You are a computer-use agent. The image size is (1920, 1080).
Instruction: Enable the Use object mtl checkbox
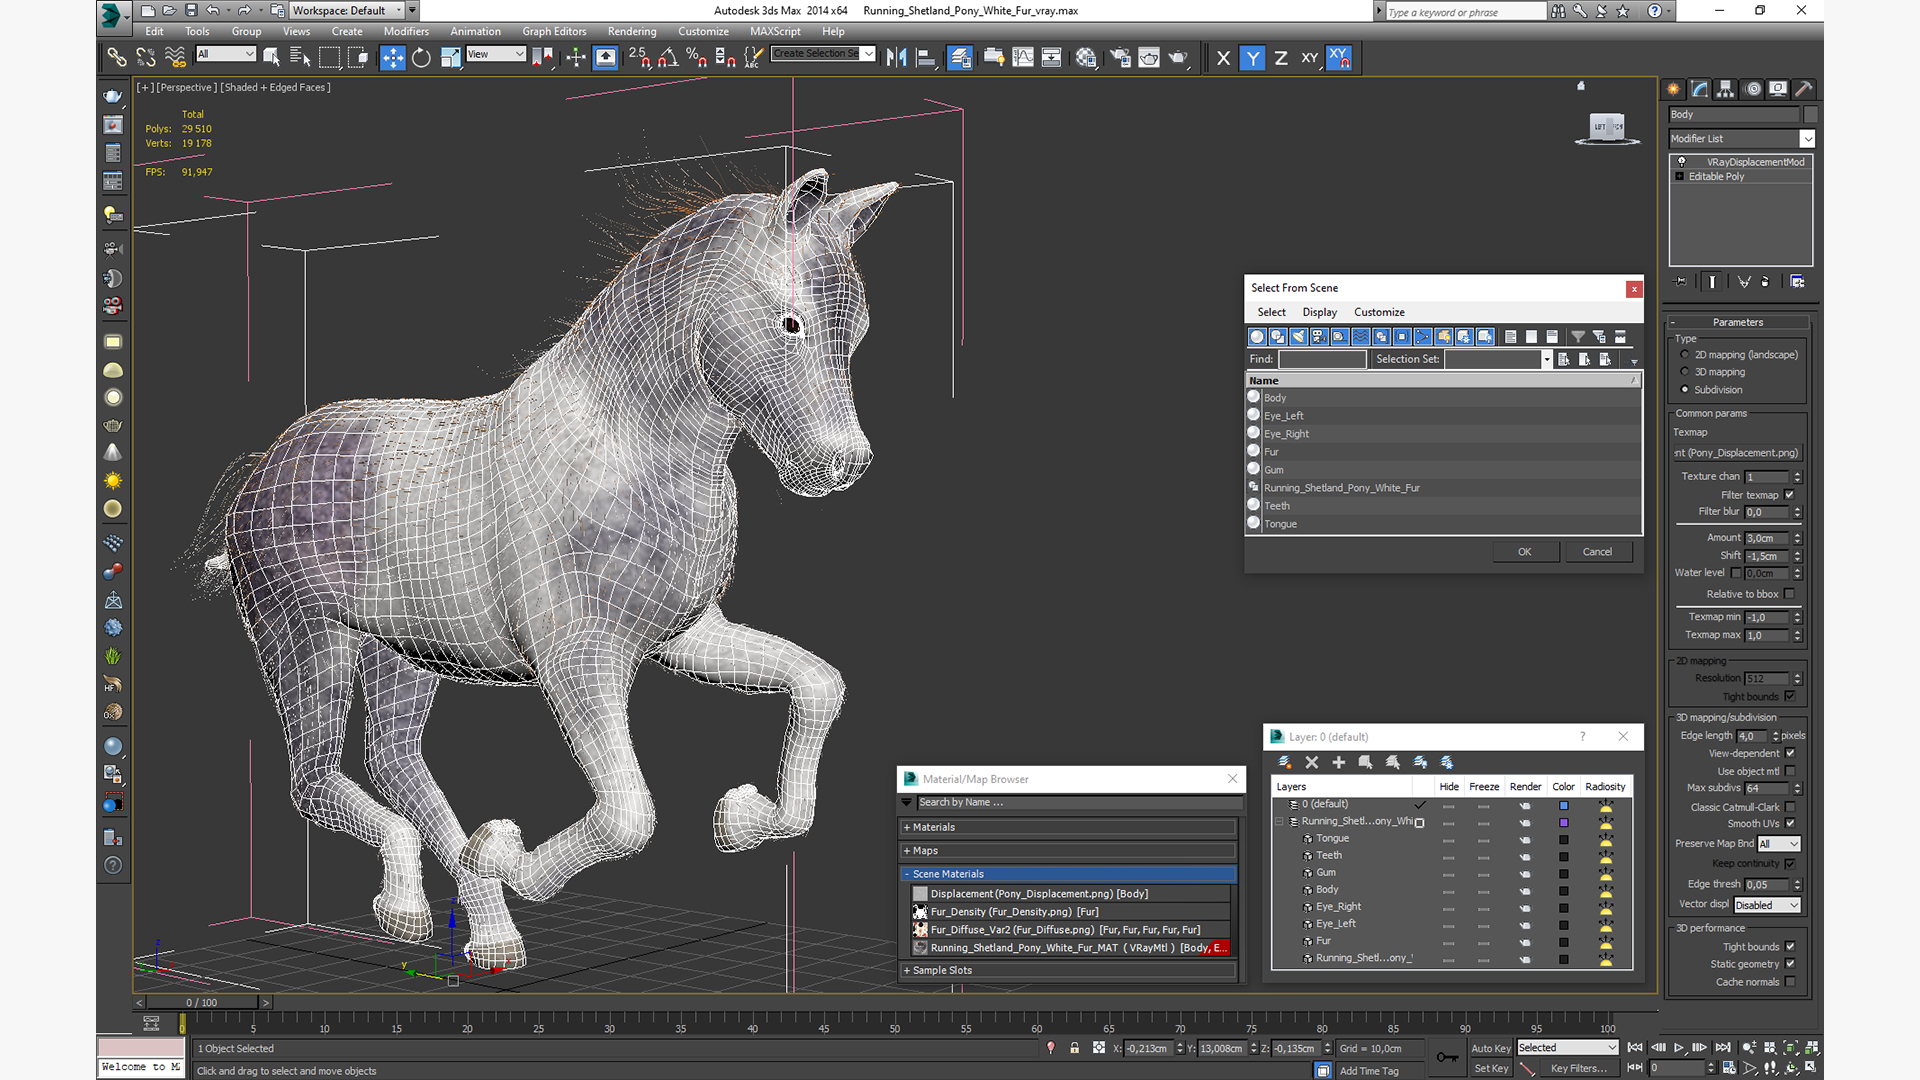coord(1790,771)
